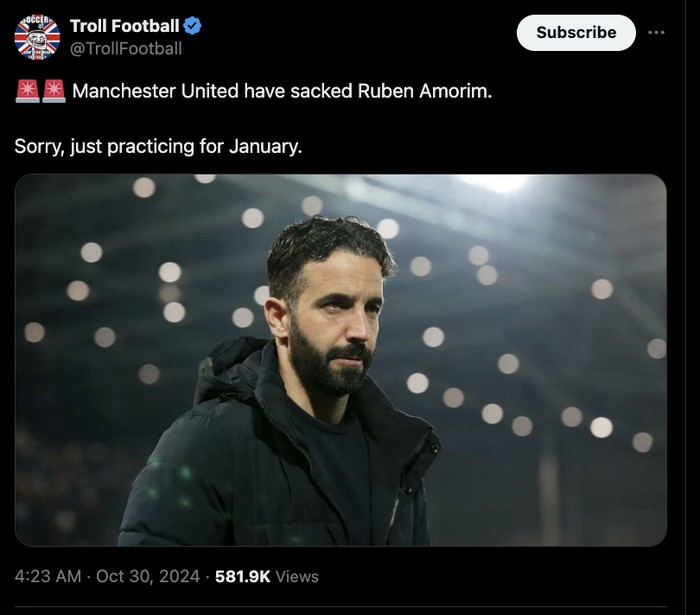Click the 581.9K view count number
This screenshot has width=700, height=615.
point(242,576)
